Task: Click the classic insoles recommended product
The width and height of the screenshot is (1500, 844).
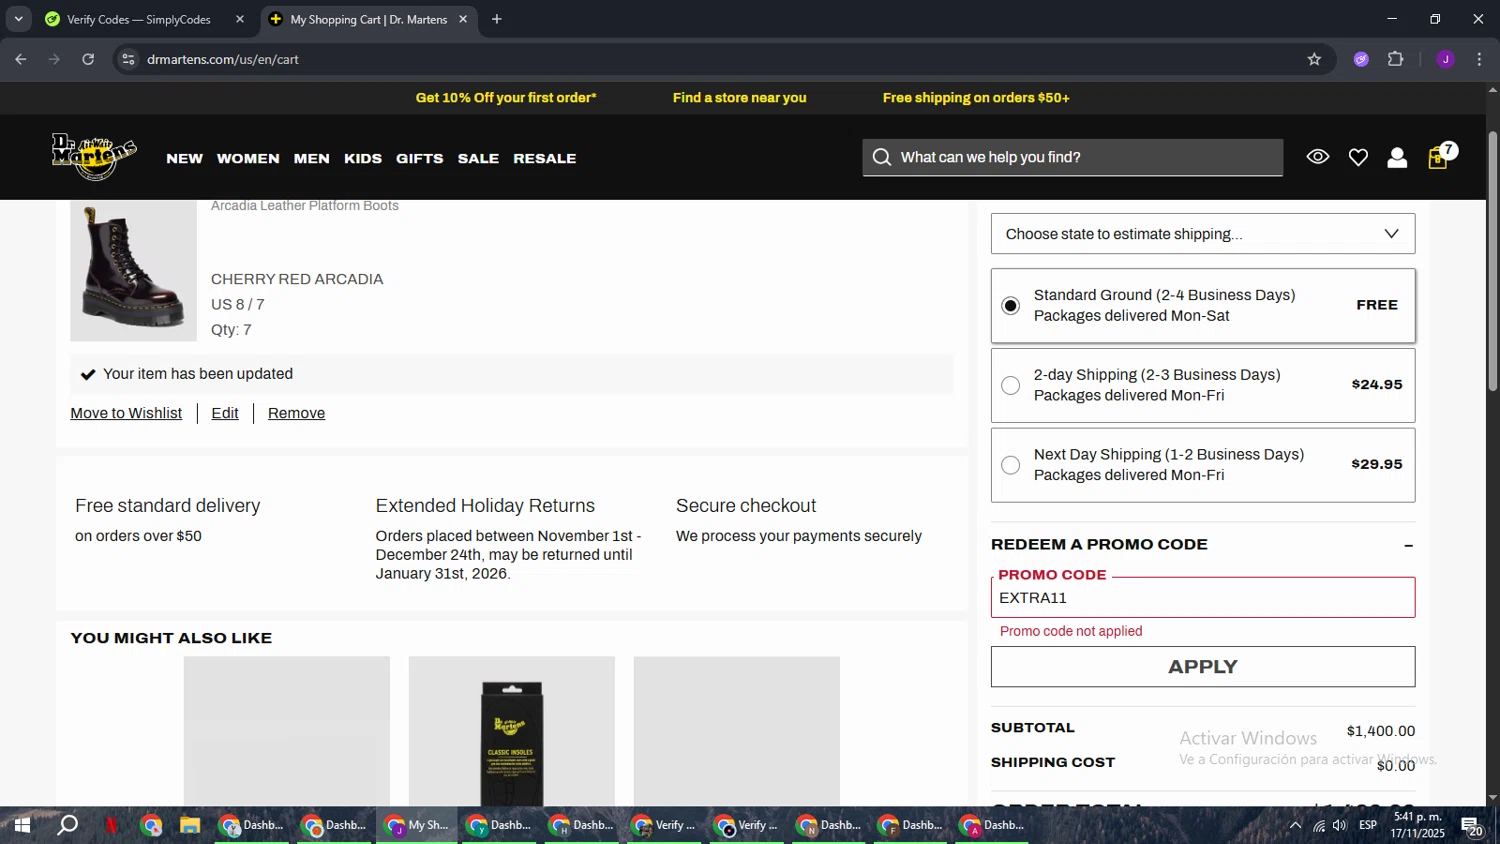Action: pos(511,732)
